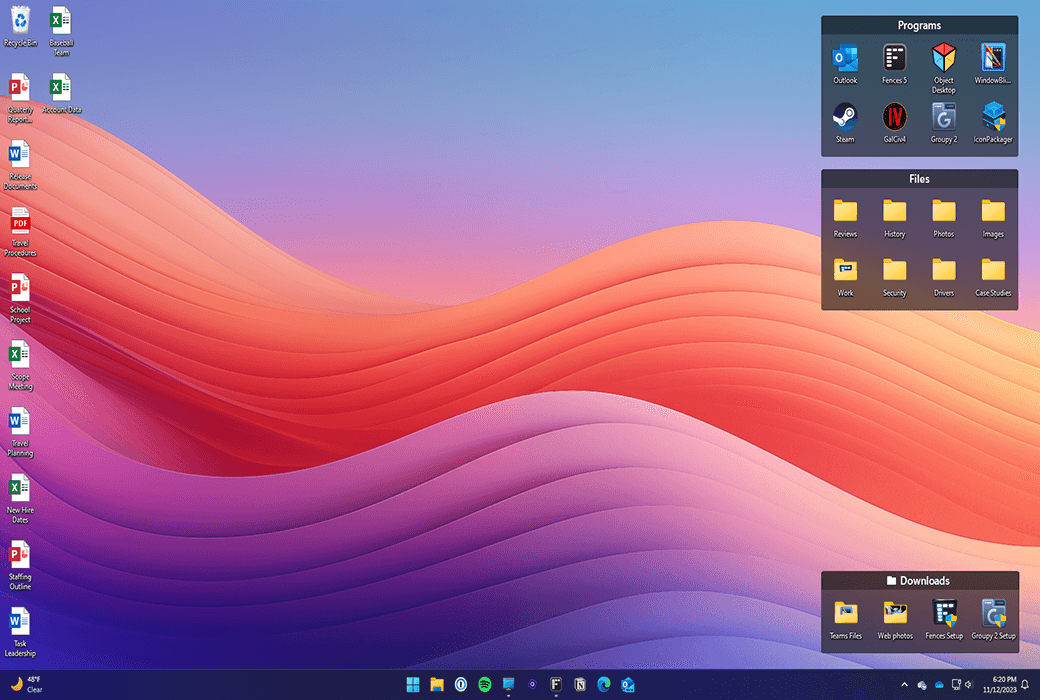
Task: Open Spotify from the taskbar
Action: coord(485,685)
